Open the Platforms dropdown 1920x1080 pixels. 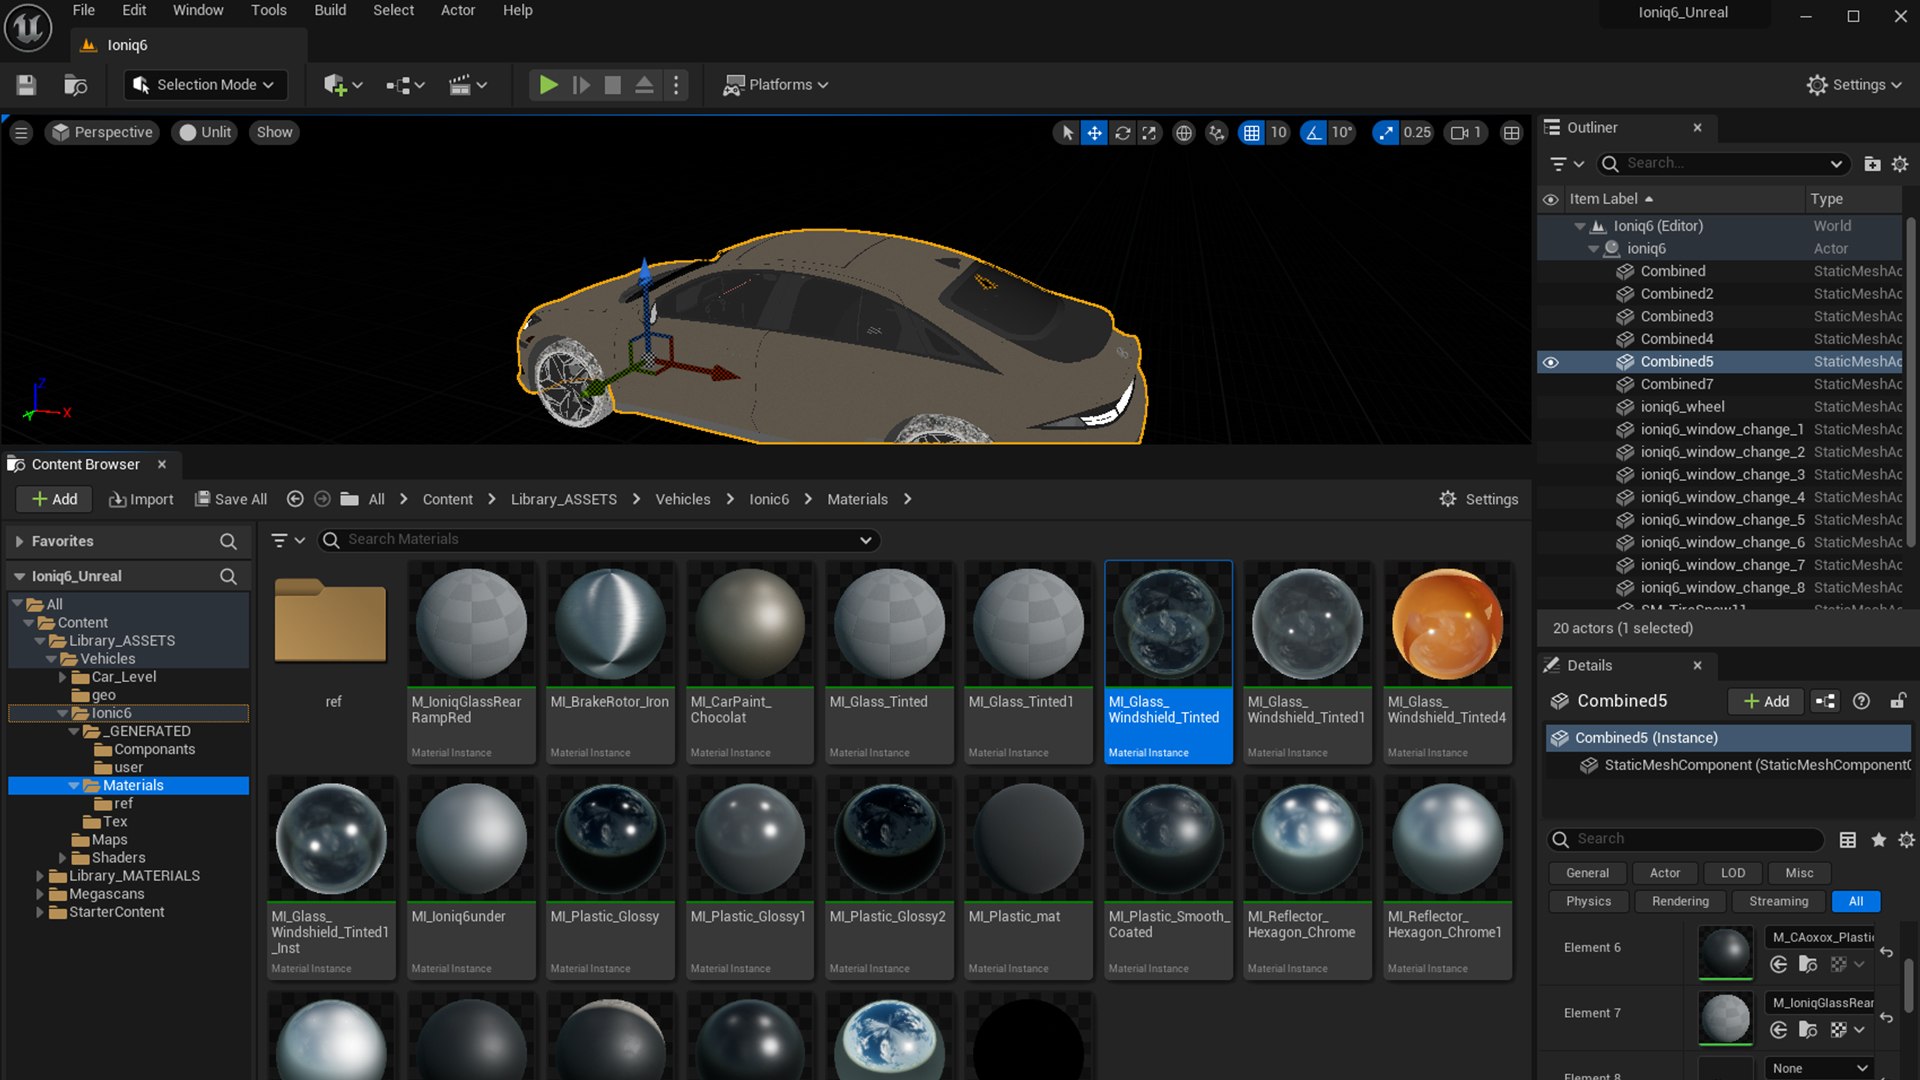pyautogui.click(x=776, y=85)
